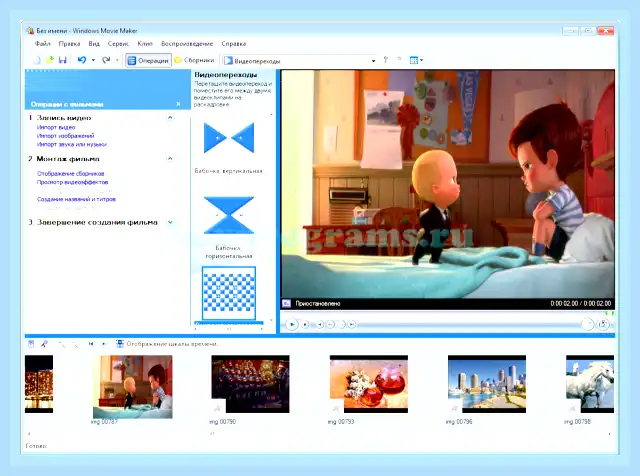
Task: Open a project via the folder icon
Action: click(50, 60)
